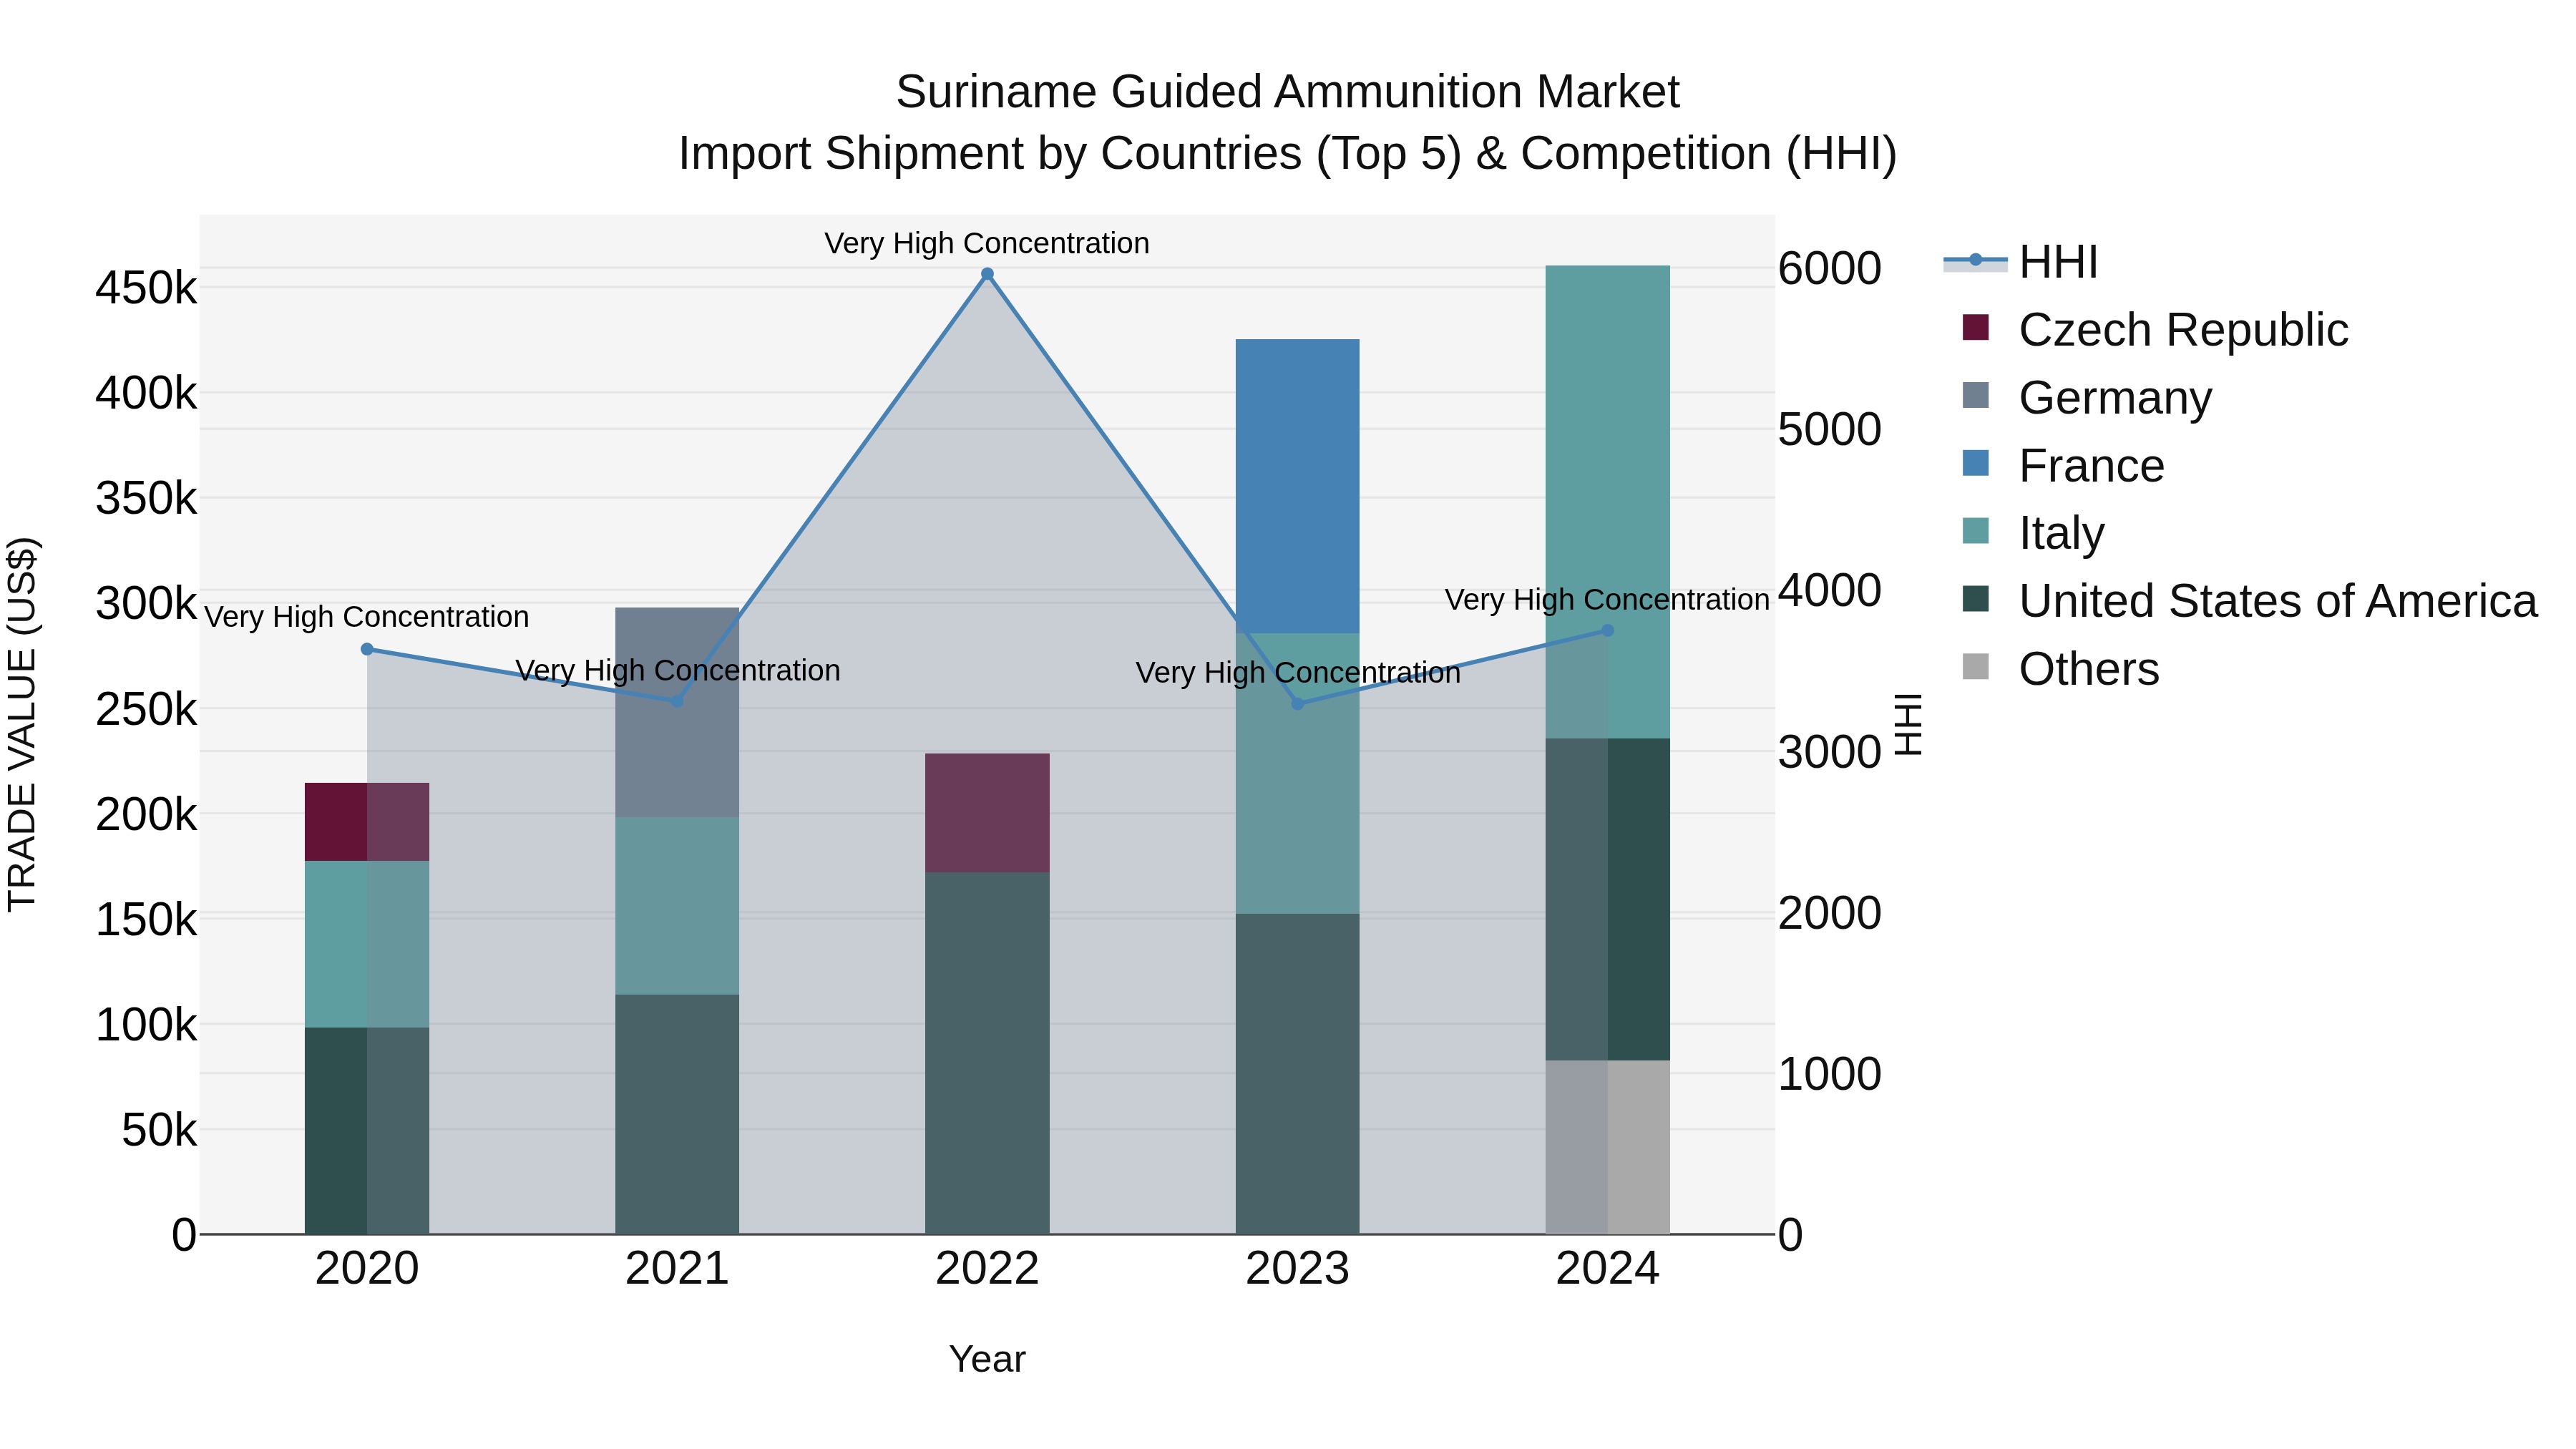Click the USA bar segment in 2021

point(677,1114)
